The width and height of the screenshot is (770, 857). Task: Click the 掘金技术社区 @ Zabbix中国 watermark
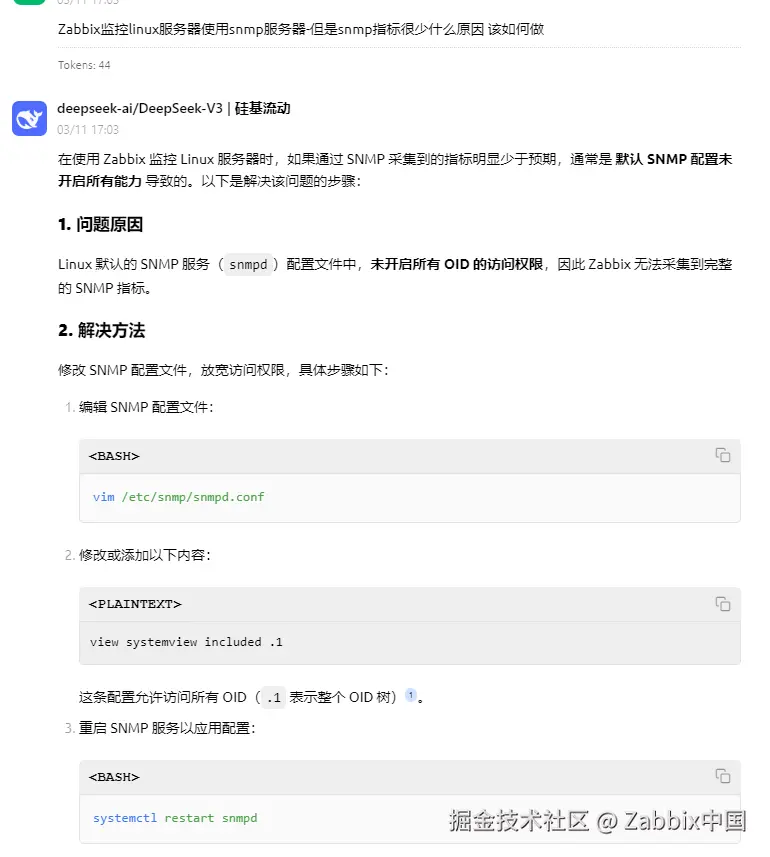[597, 821]
